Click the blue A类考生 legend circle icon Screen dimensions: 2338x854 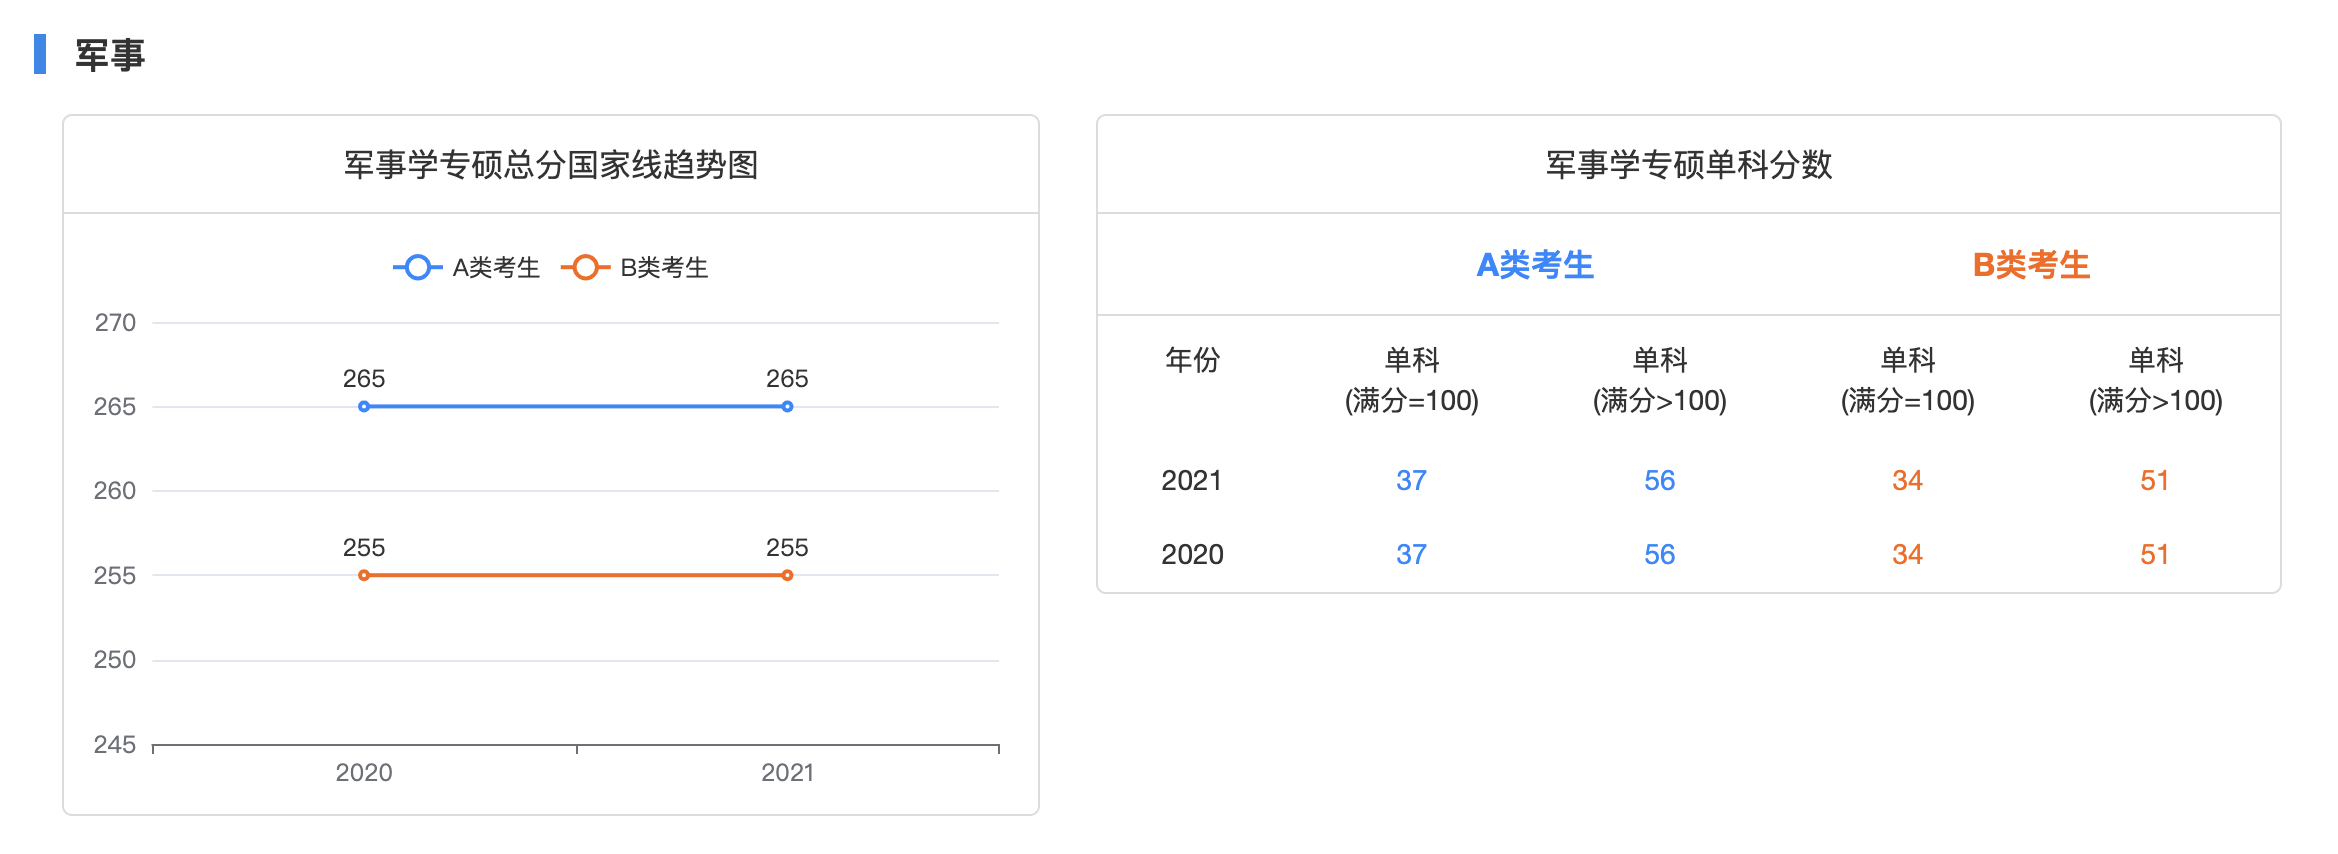click(418, 268)
